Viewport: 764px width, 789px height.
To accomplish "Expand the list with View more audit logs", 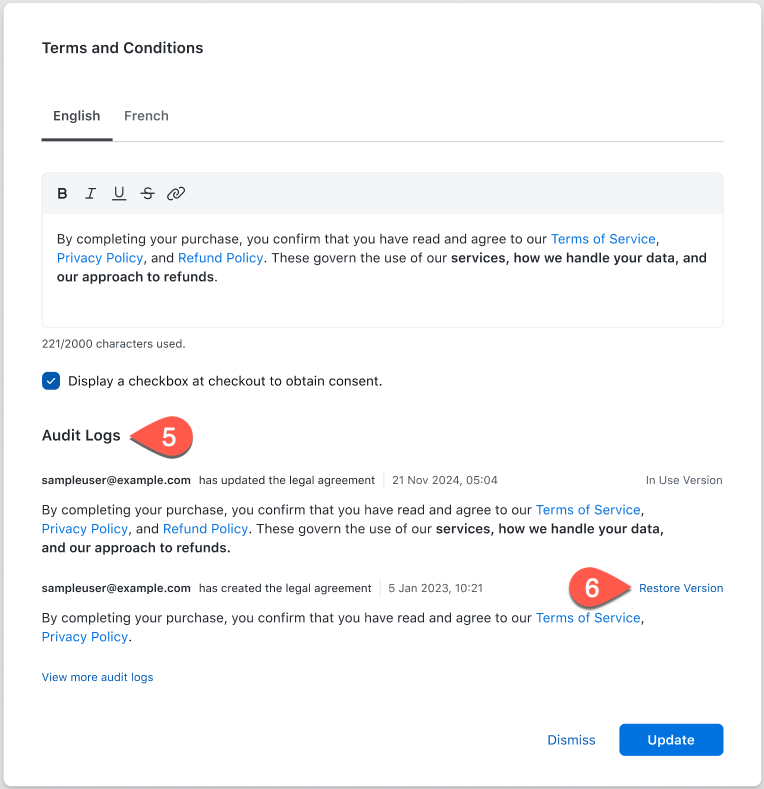I will [97, 677].
